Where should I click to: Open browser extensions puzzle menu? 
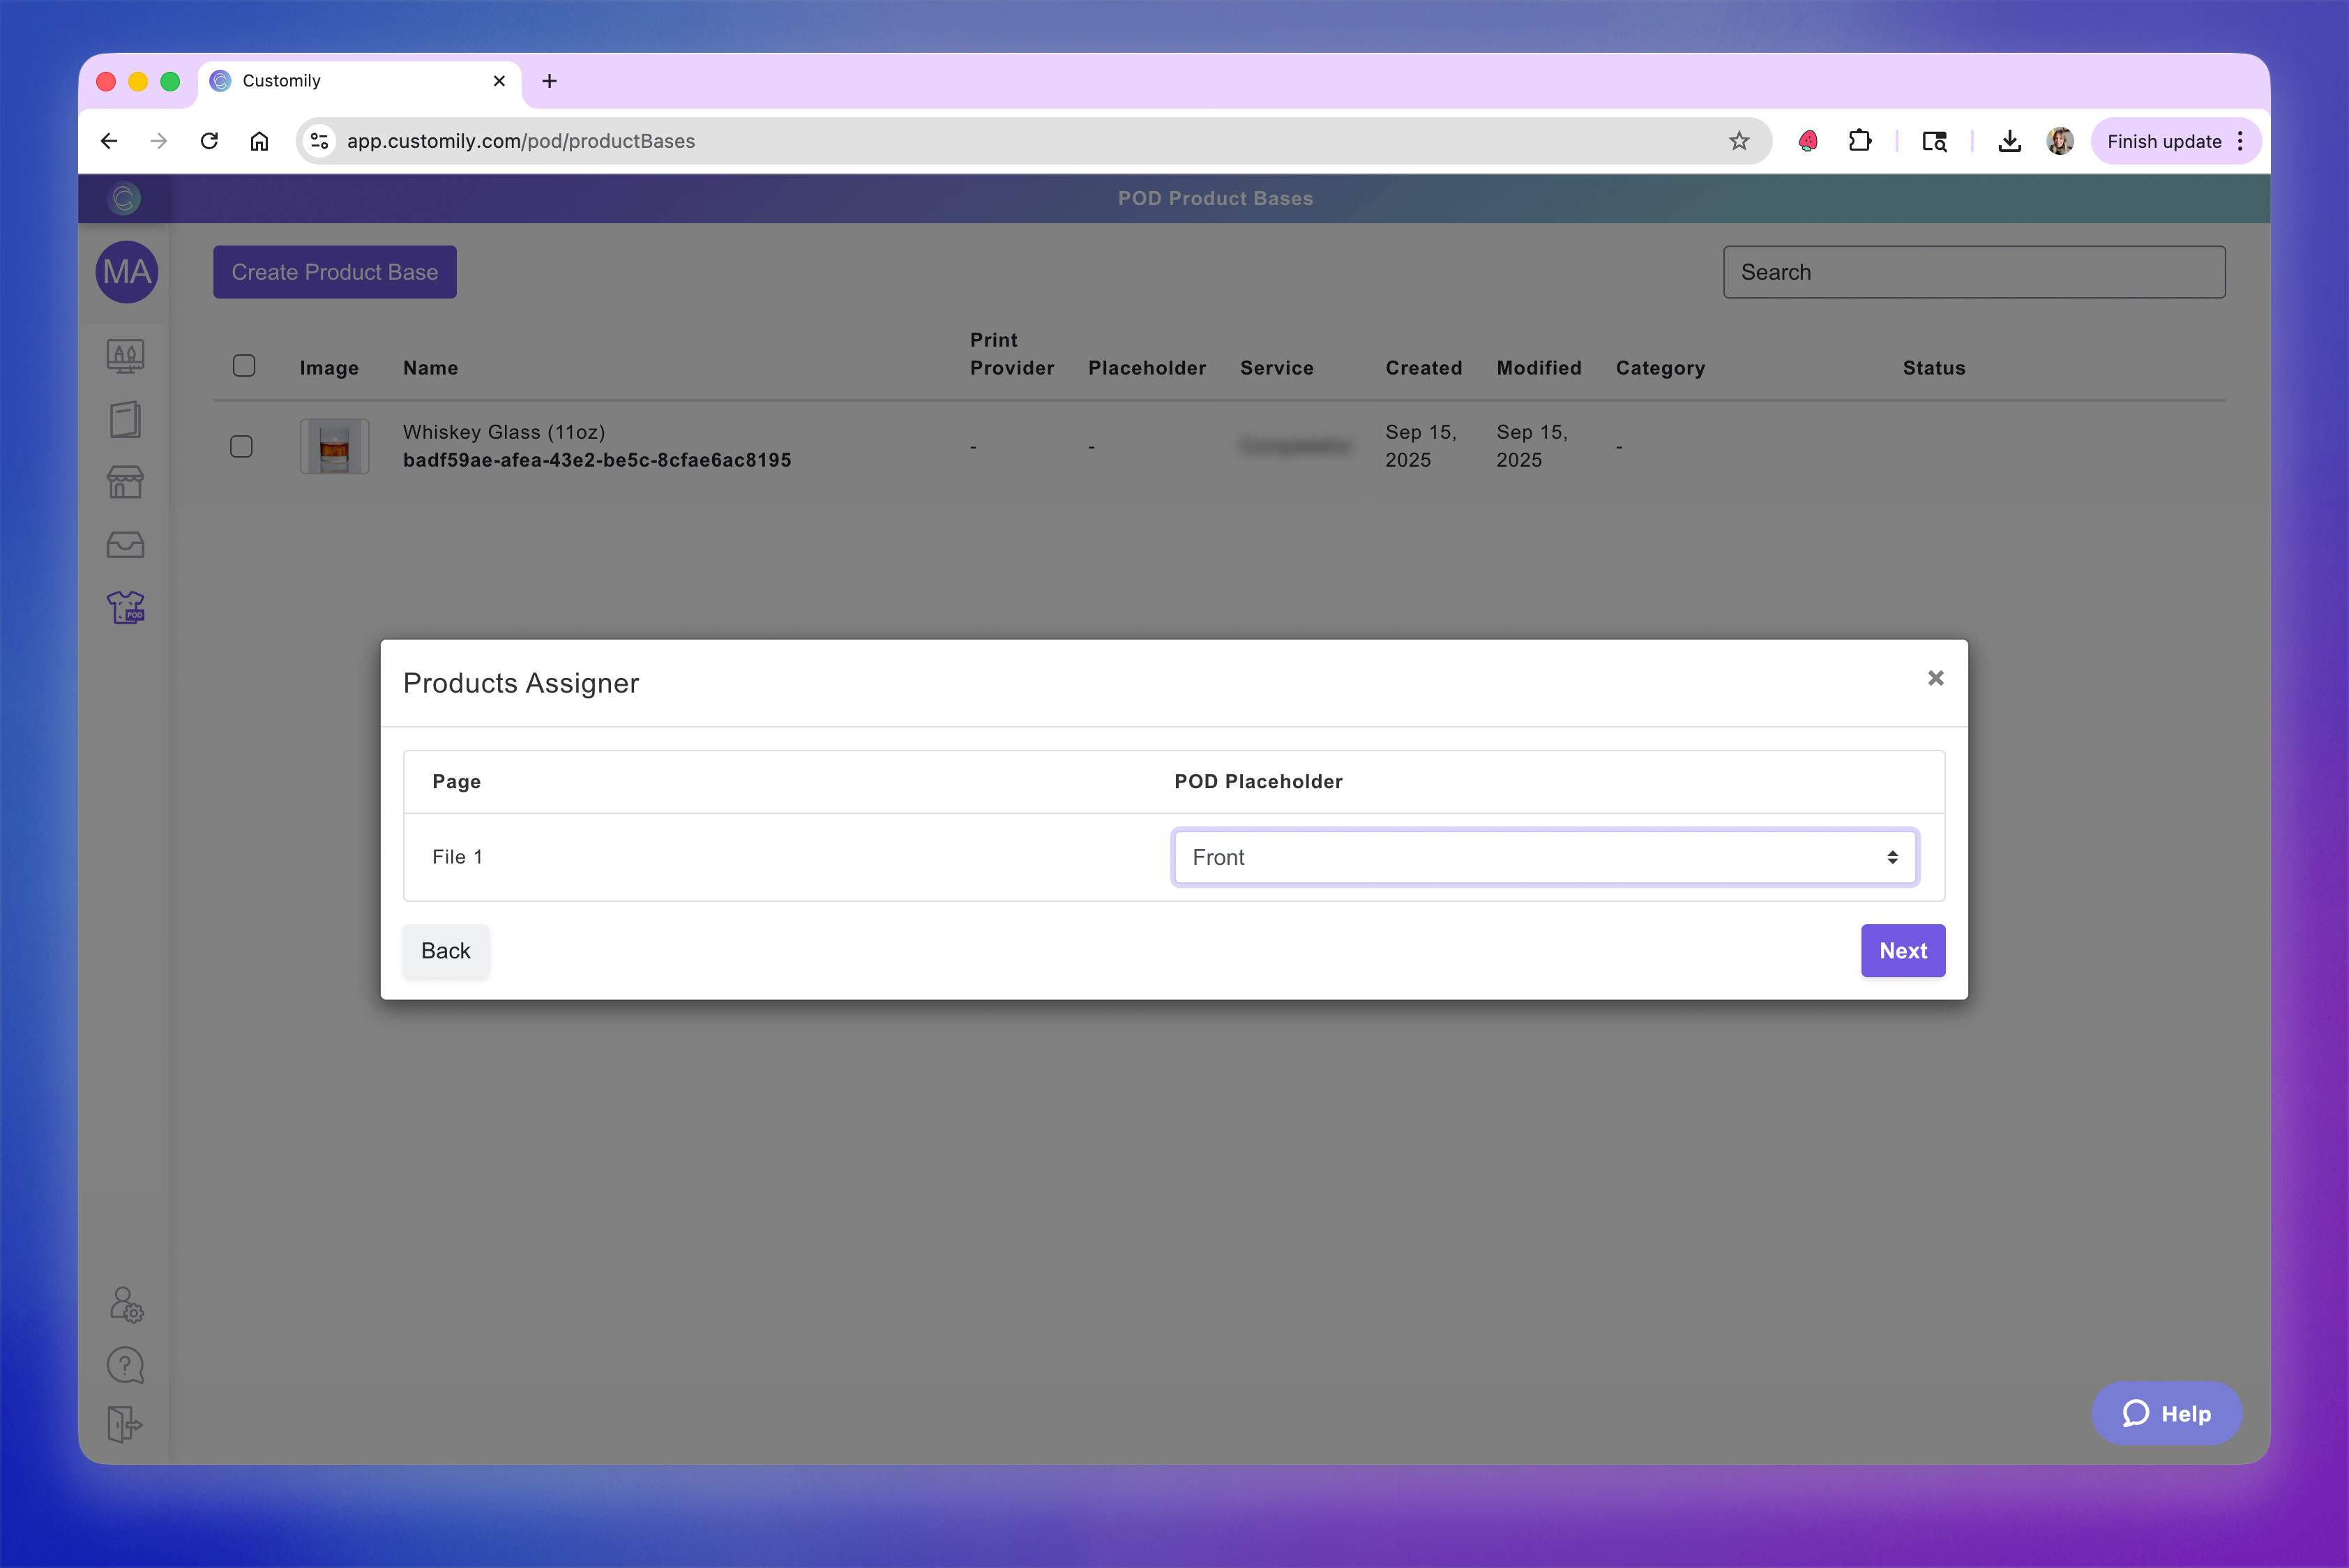tap(1861, 140)
